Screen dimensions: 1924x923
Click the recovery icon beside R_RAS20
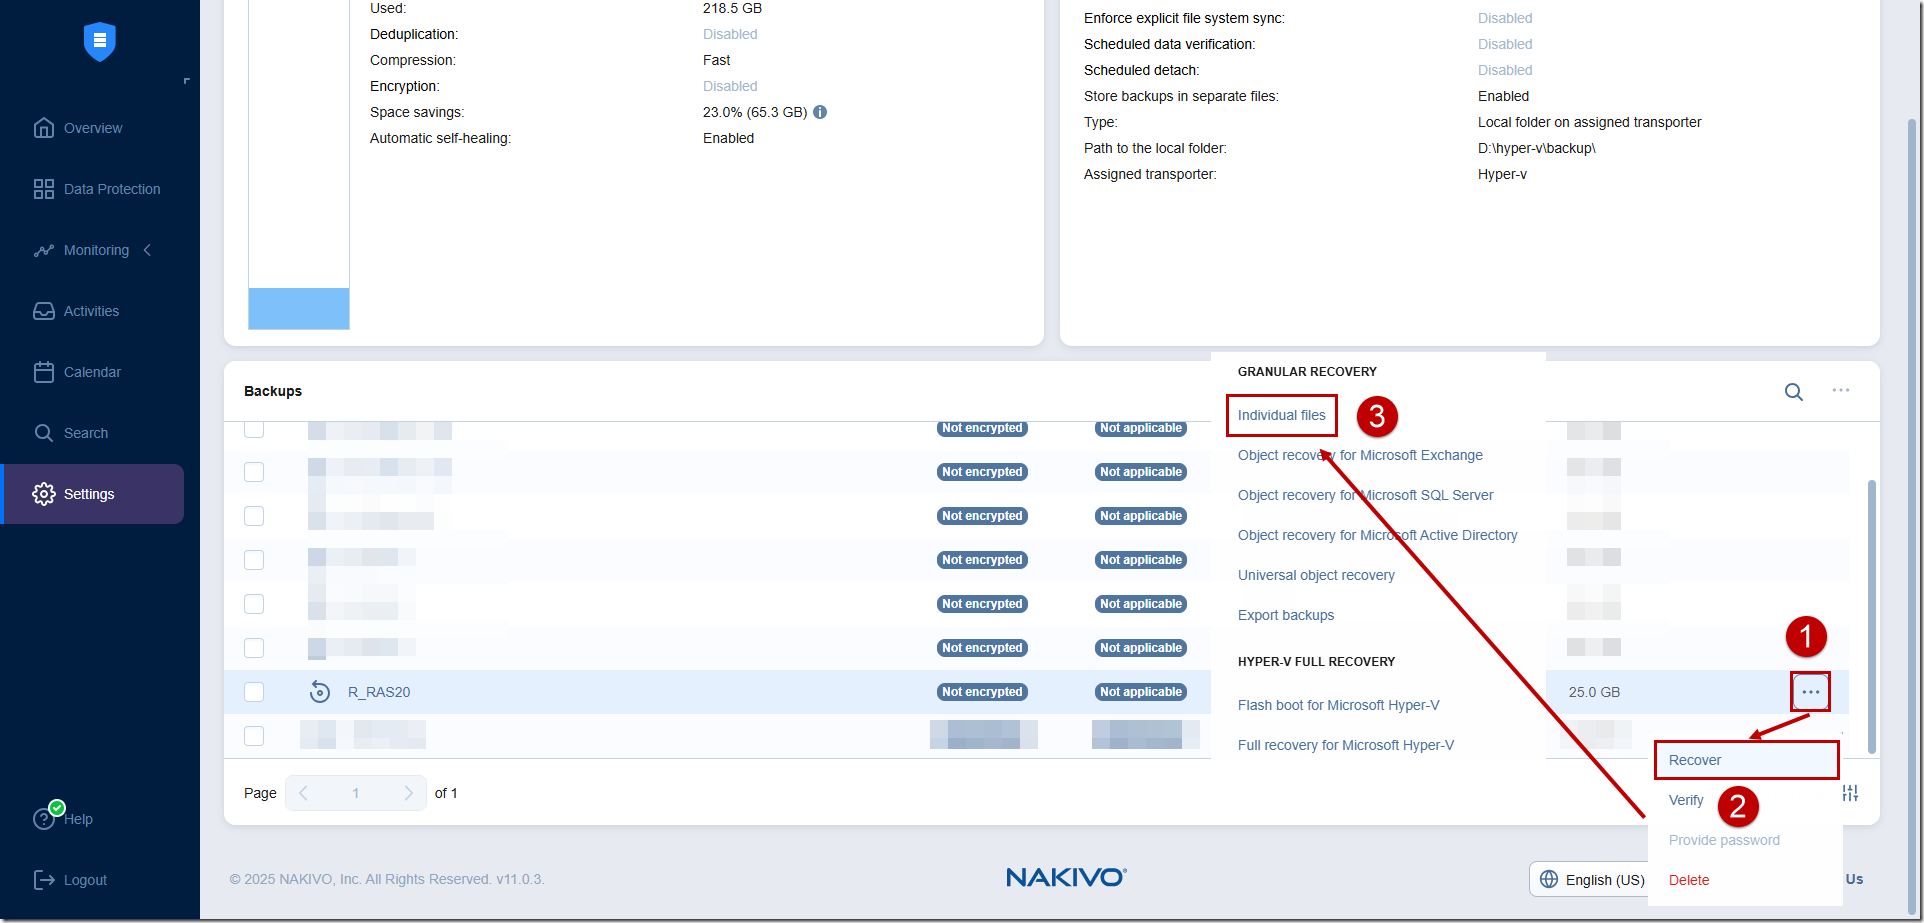point(320,692)
